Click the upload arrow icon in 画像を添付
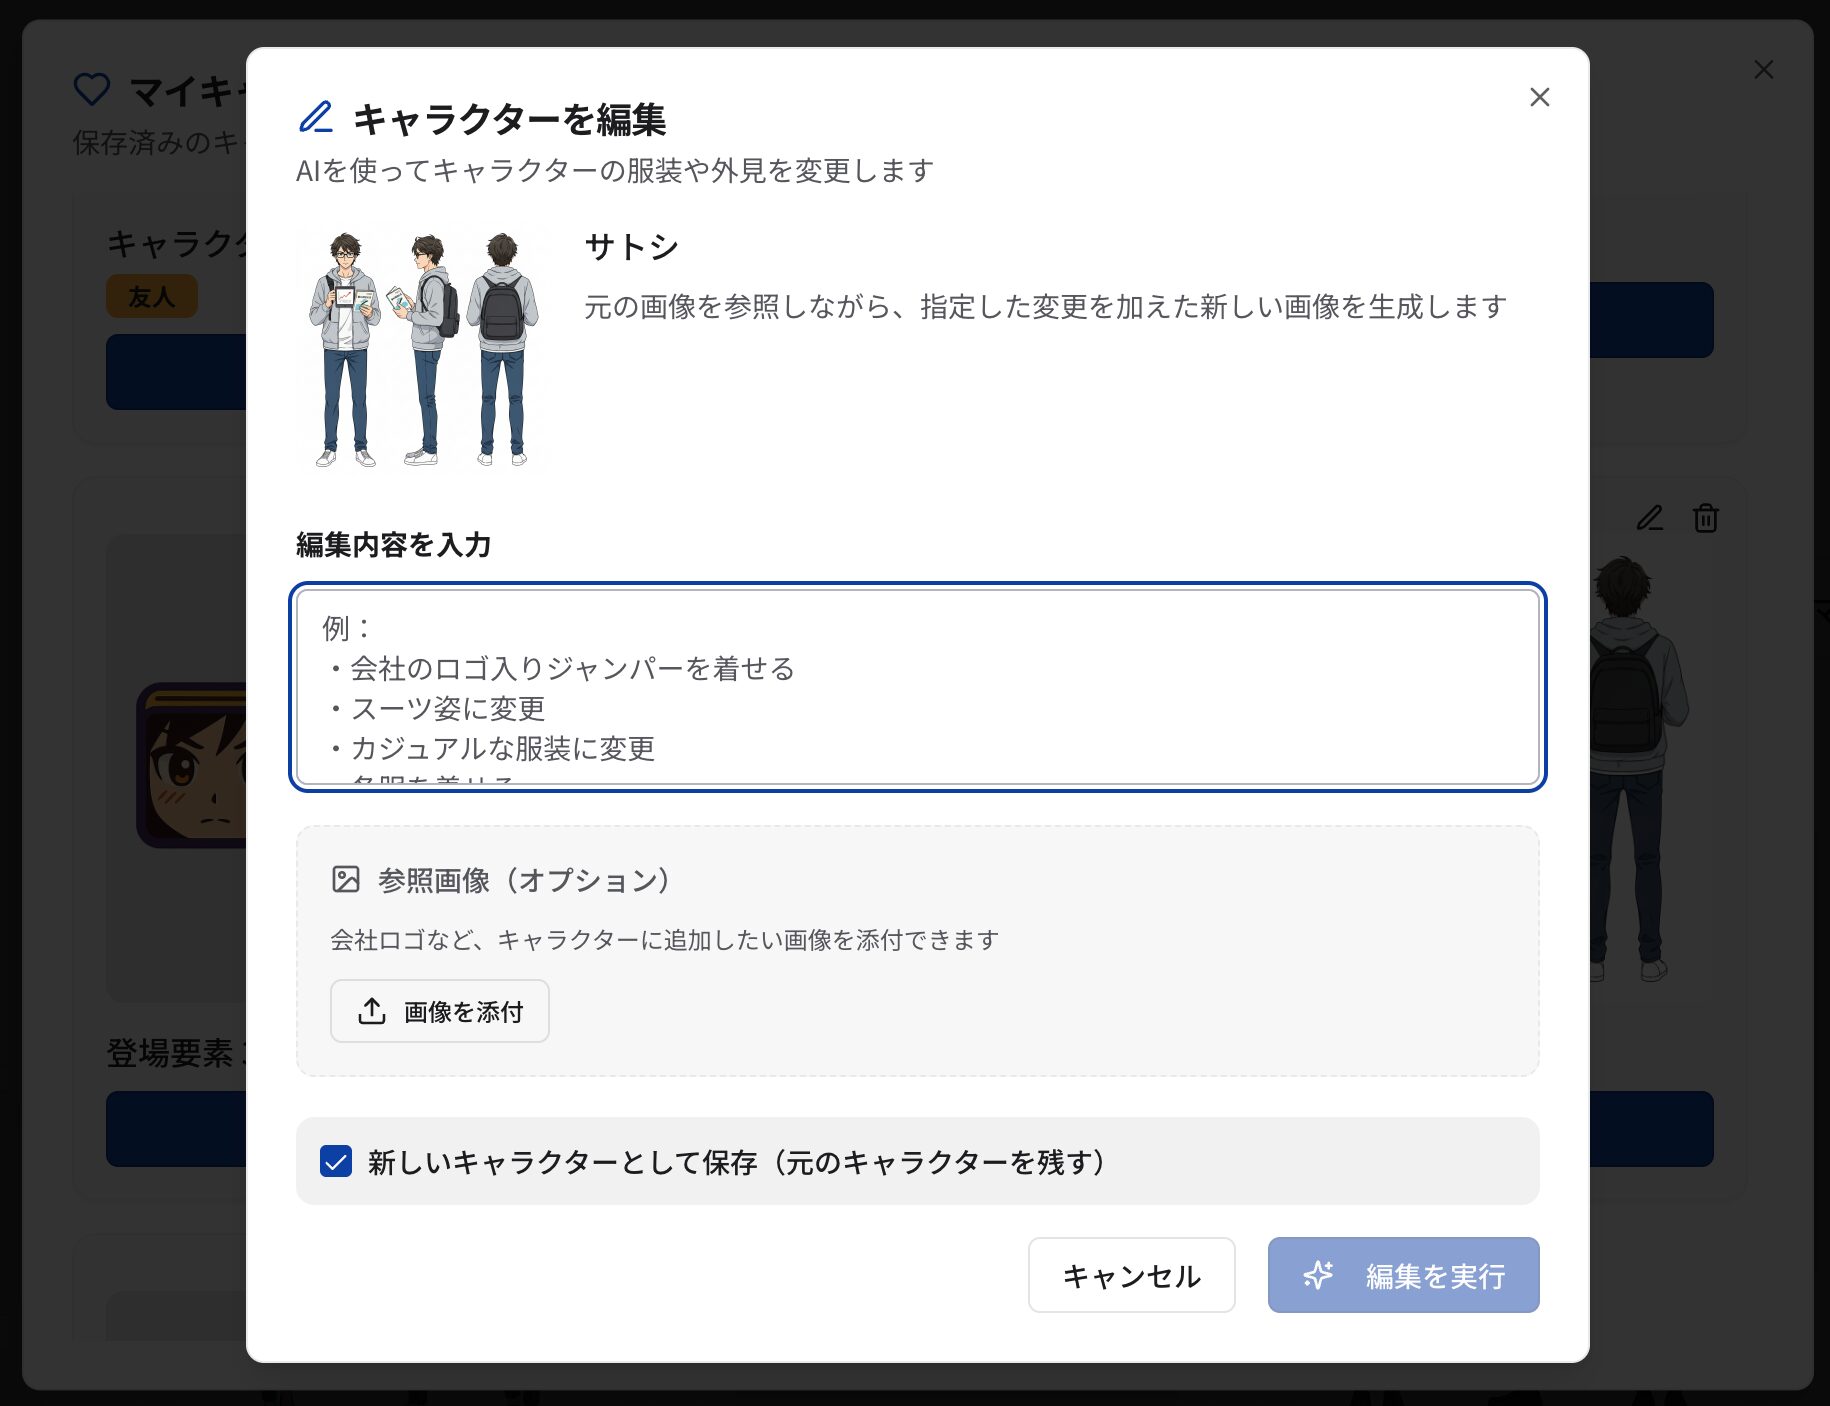The width and height of the screenshot is (1830, 1406). (x=372, y=1011)
